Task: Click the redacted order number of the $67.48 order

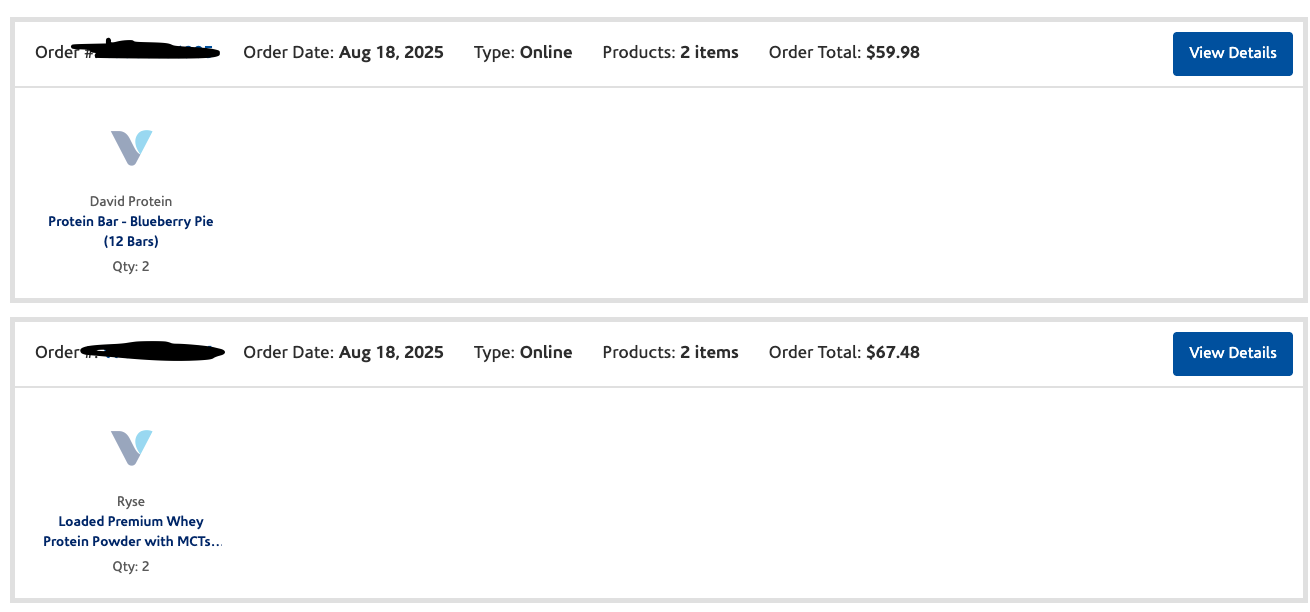Action: coord(152,350)
